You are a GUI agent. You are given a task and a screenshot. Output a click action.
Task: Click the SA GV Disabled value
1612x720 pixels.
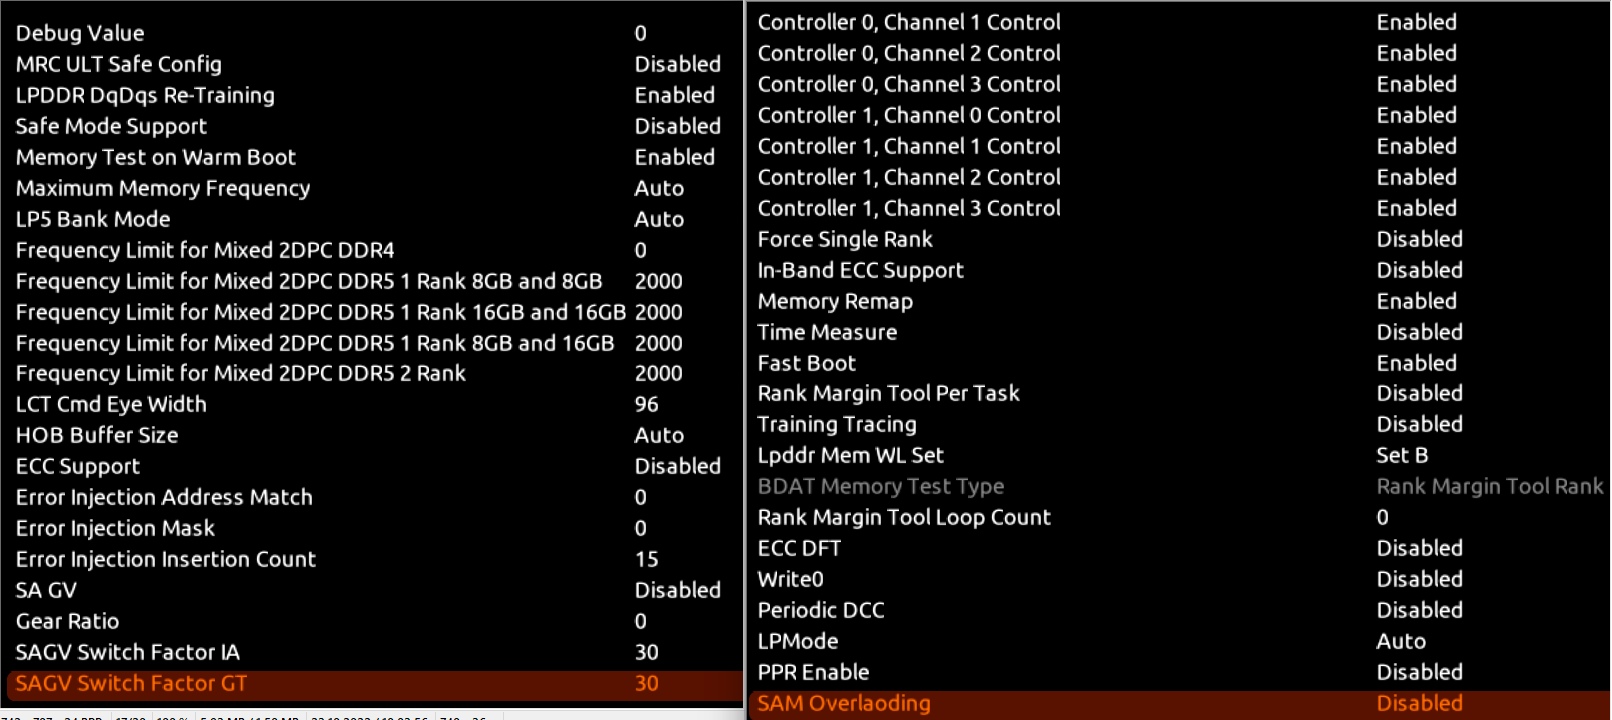pyautogui.click(x=677, y=590)
